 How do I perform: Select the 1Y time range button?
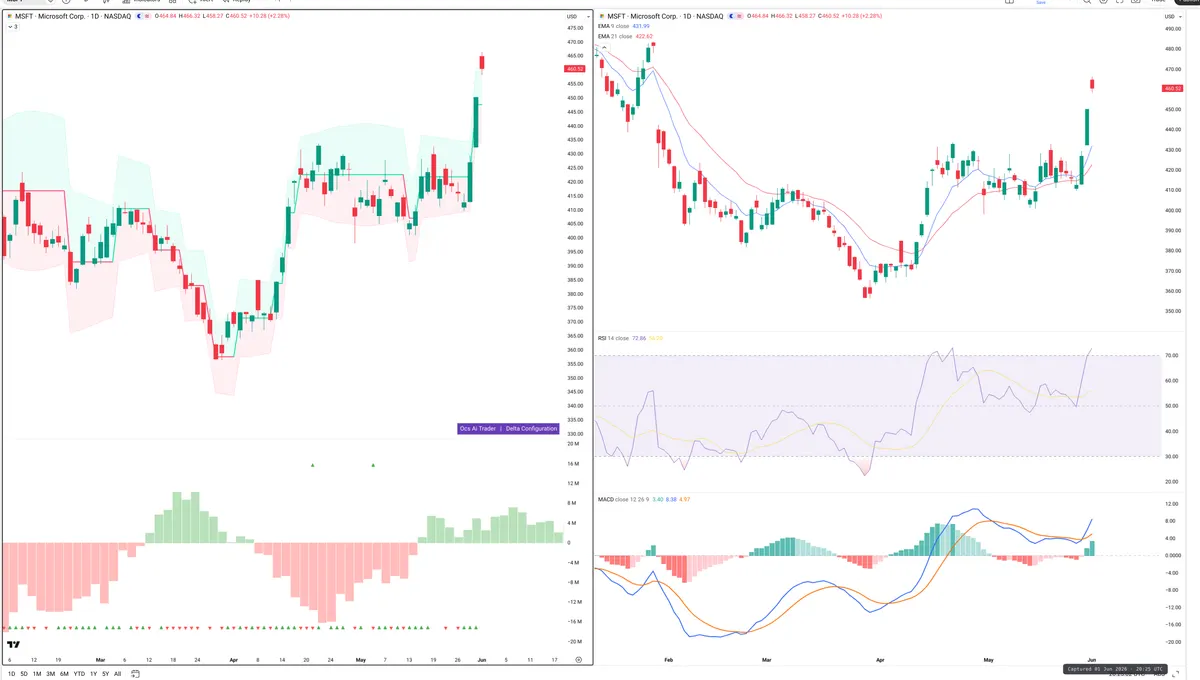[93, 674]
